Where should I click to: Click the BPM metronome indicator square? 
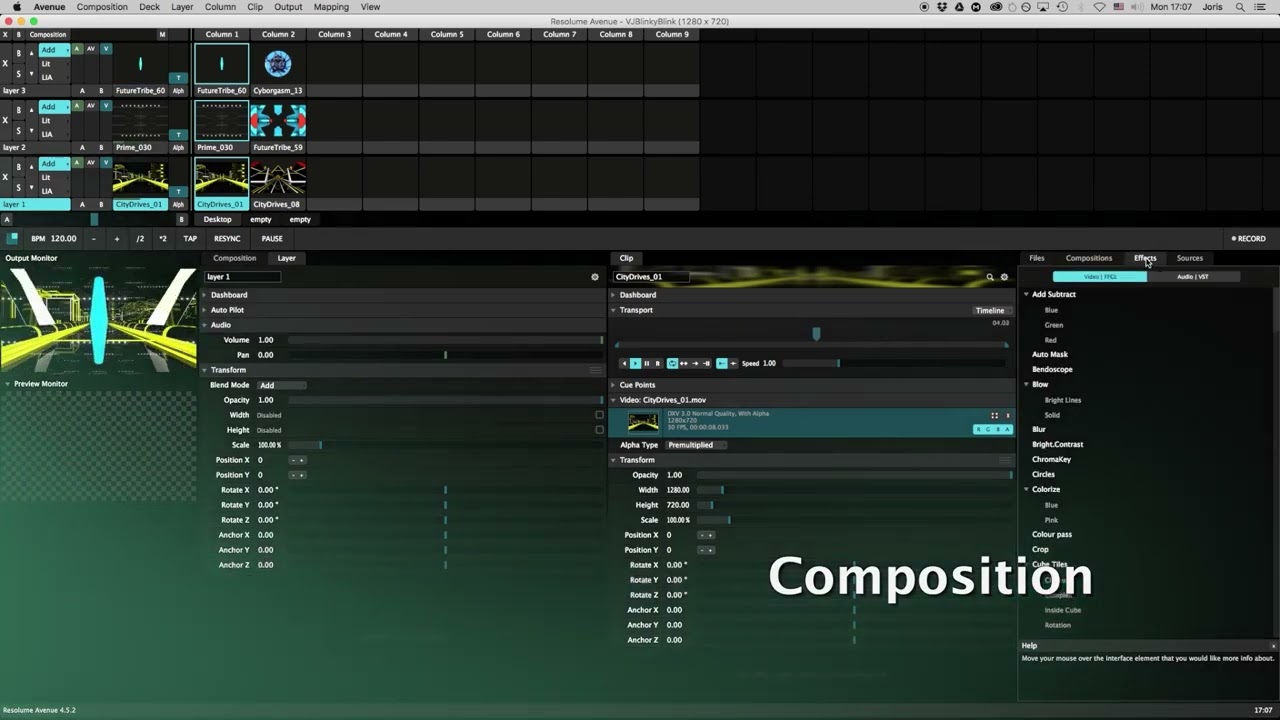(13, 238)
